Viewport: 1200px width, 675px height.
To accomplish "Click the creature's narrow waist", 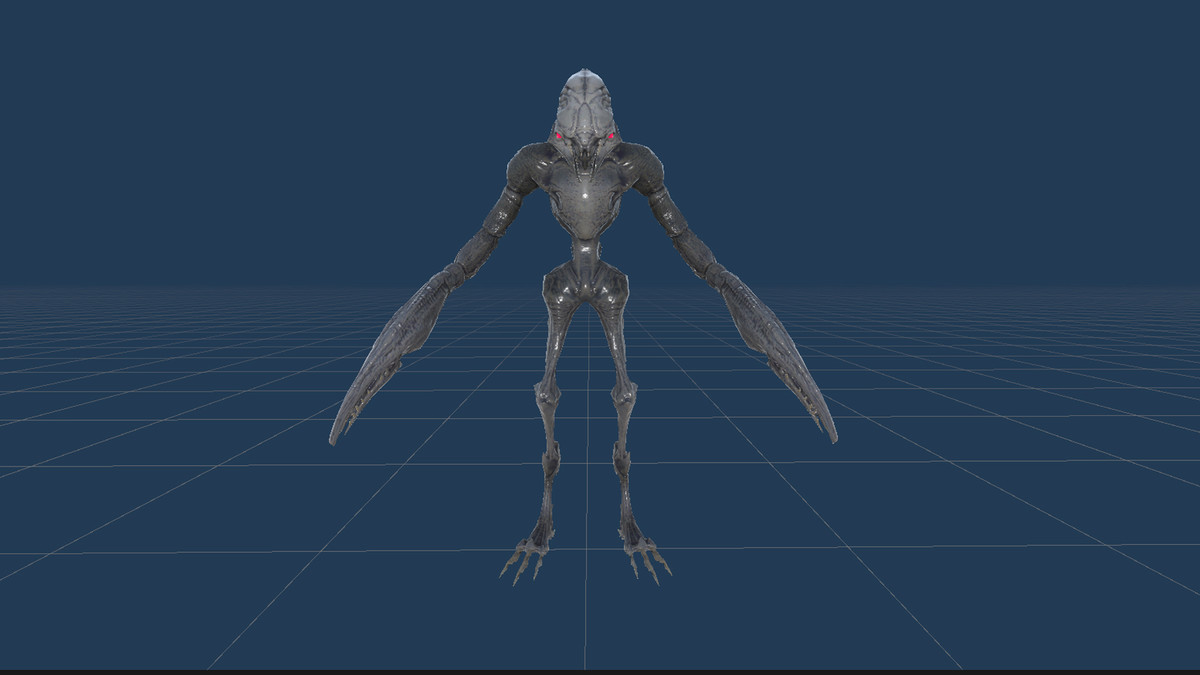I will [585, 249].
